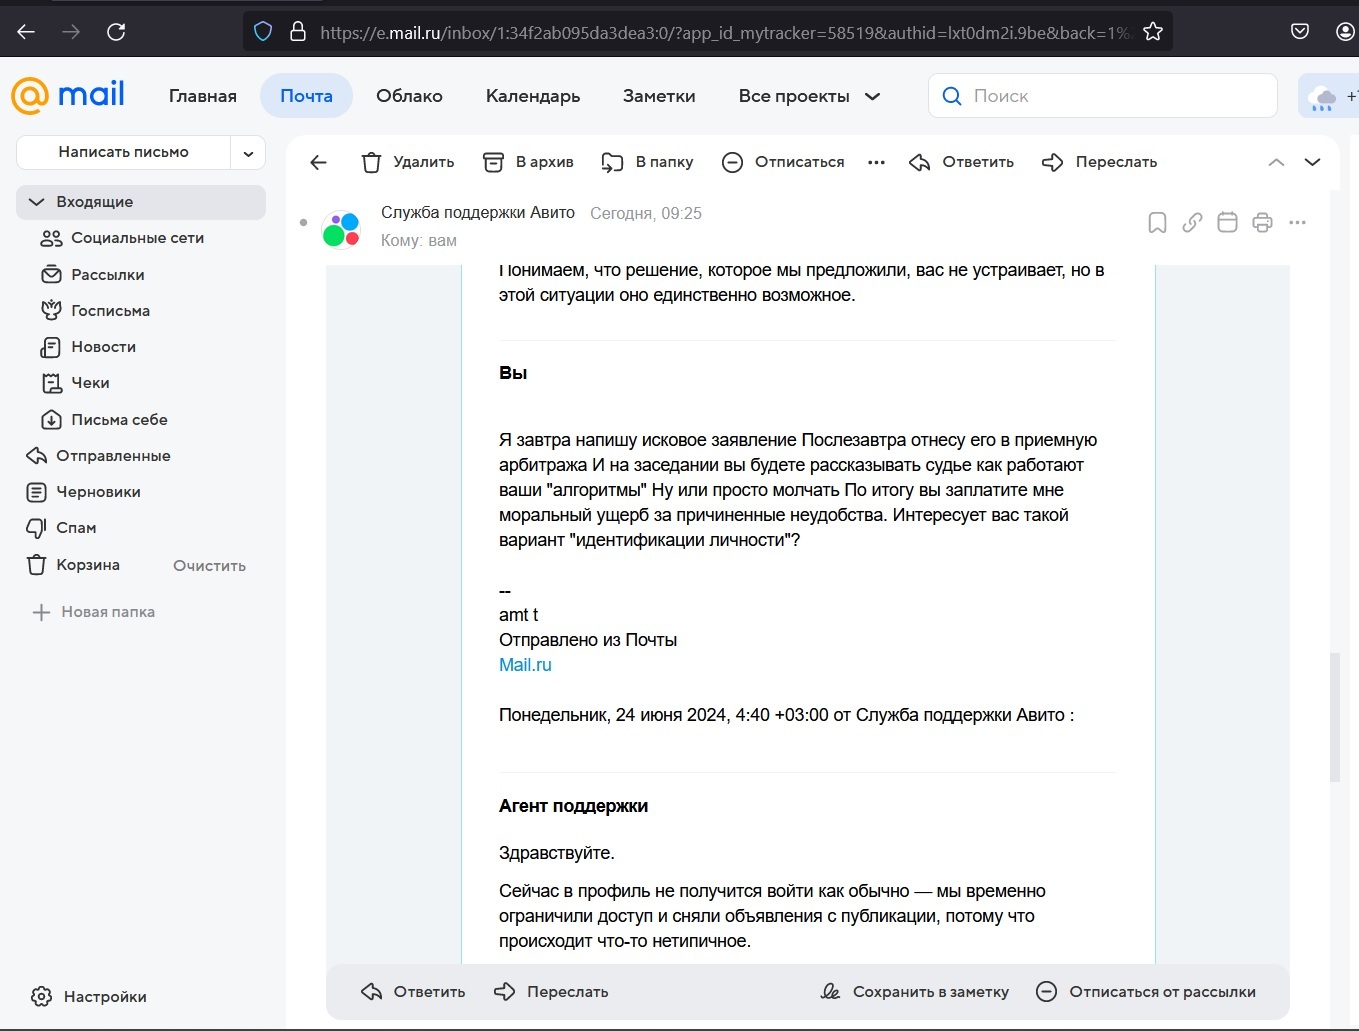Click Отписаться от рассылки button
1359x1031 pixels.
(1146, 992)
